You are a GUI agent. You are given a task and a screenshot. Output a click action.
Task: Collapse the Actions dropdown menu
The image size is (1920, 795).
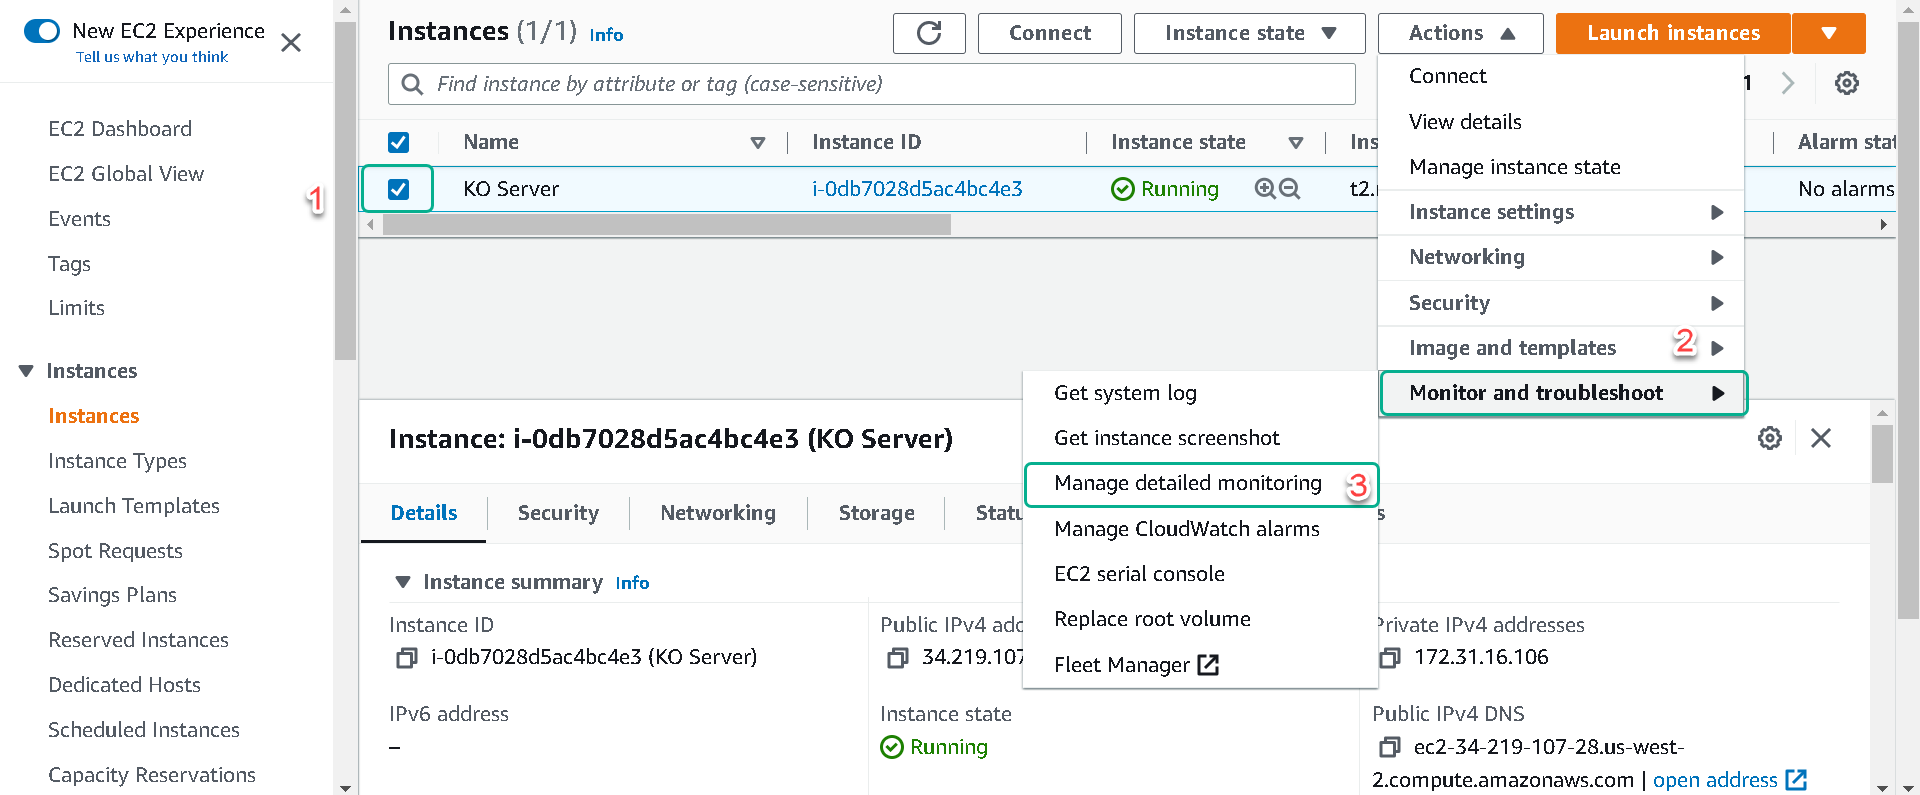tap(1460, 33)
